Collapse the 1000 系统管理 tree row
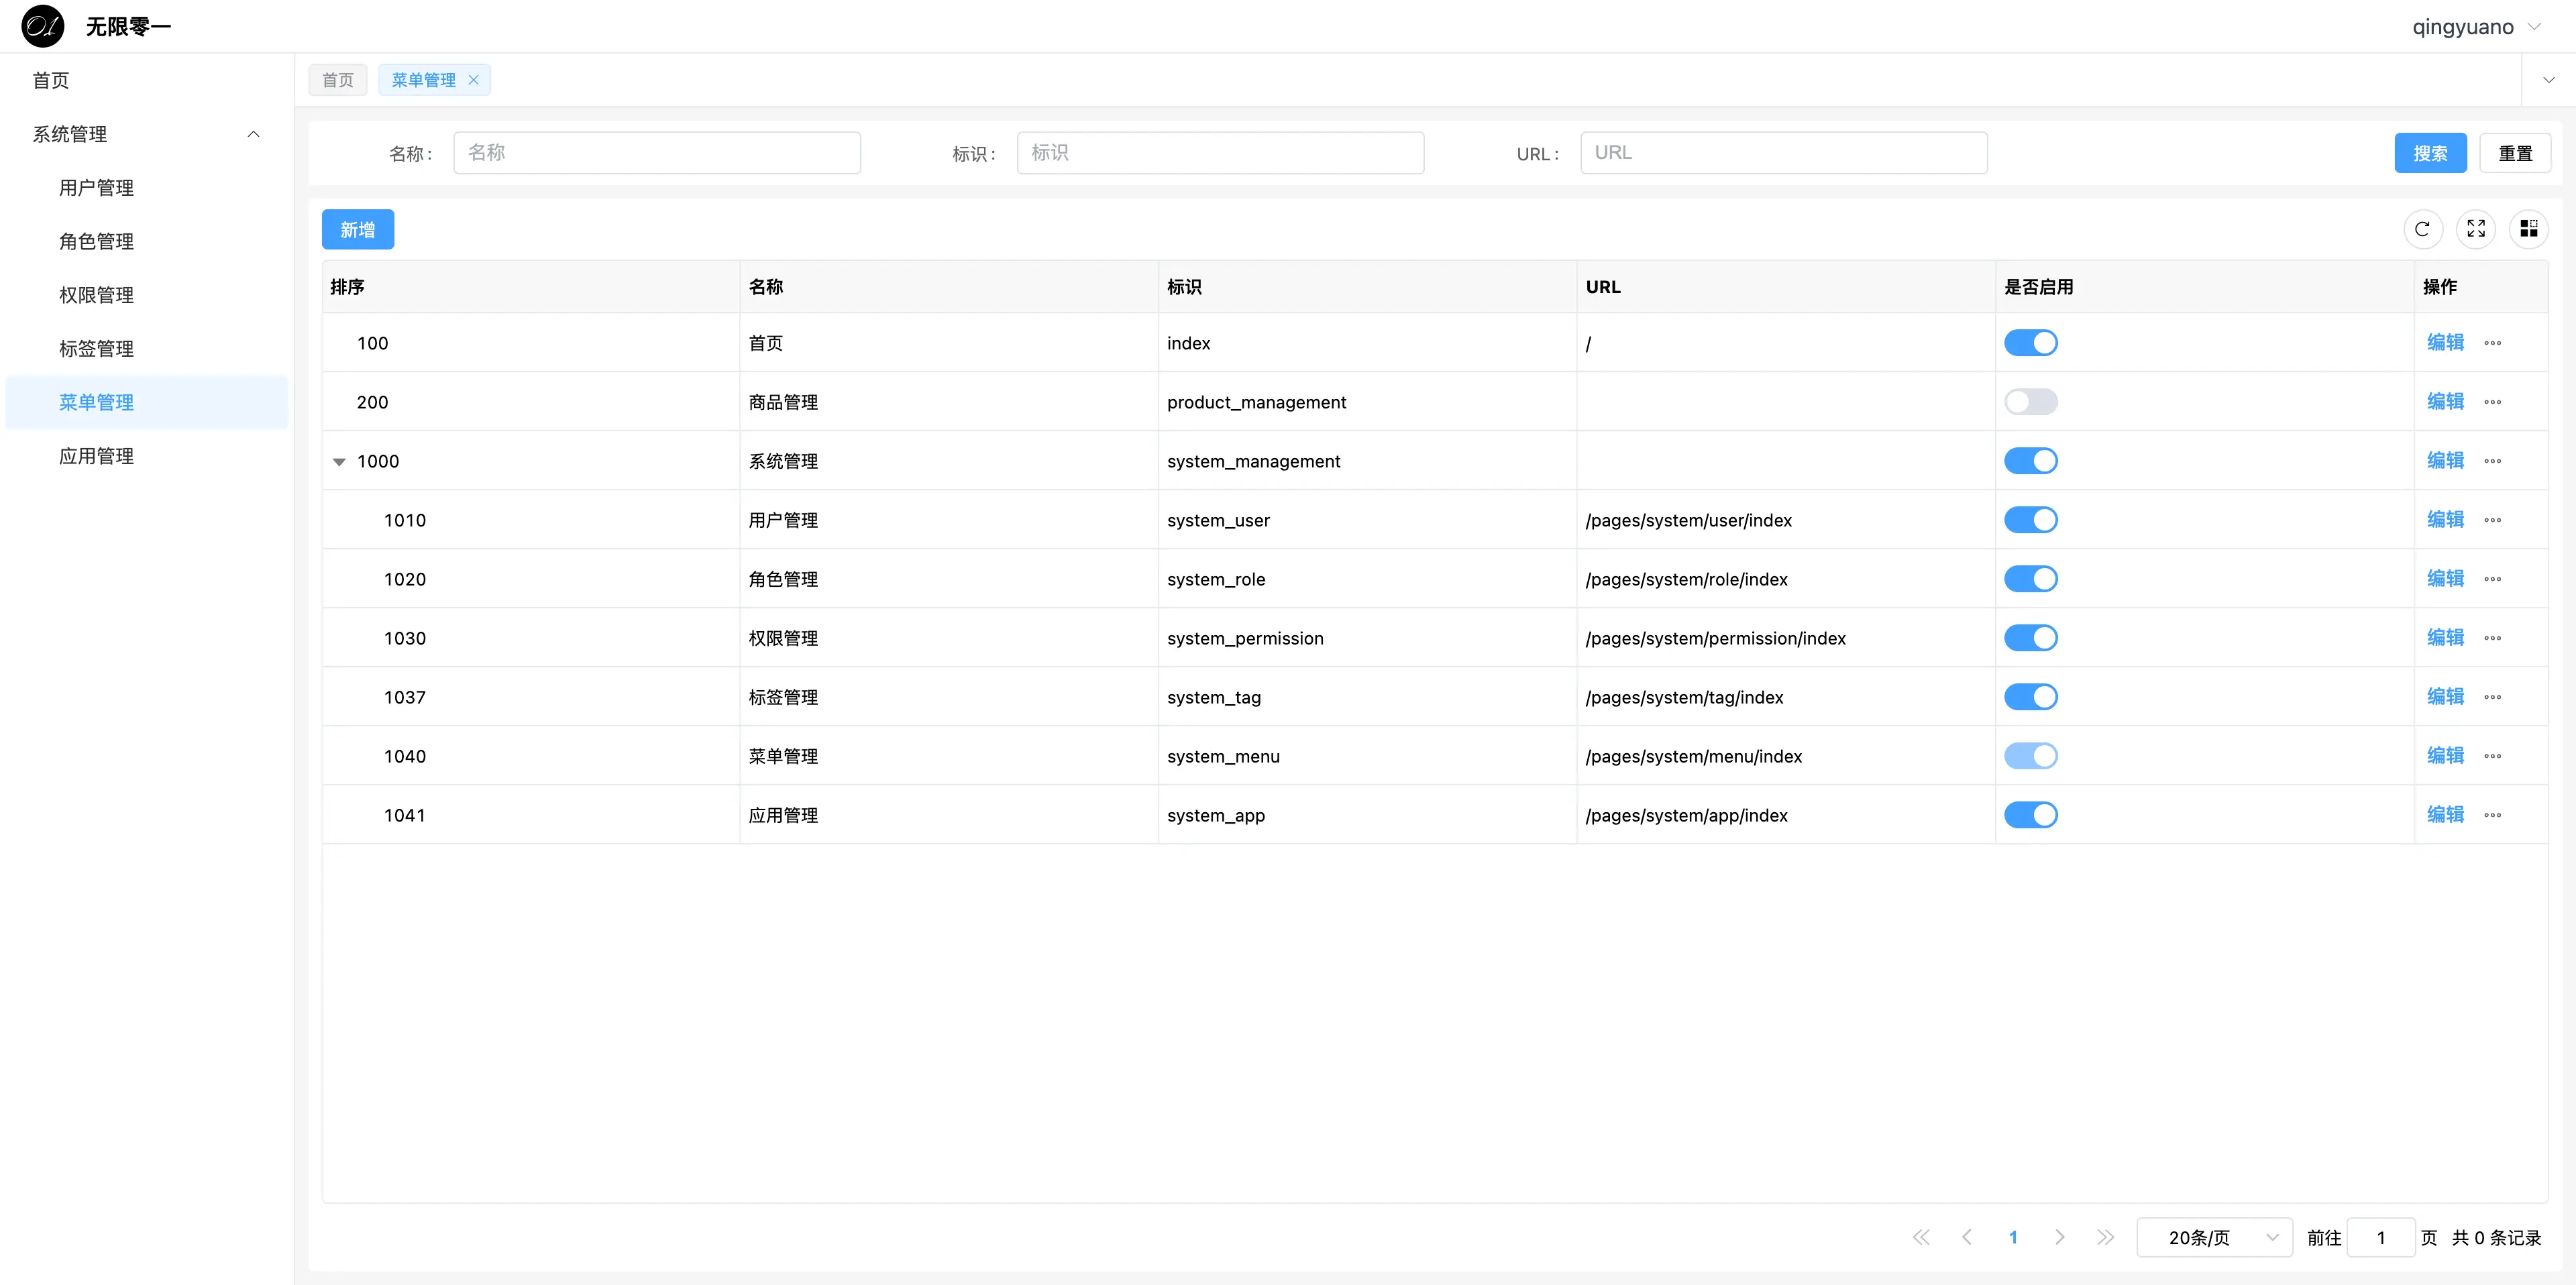 339,462
